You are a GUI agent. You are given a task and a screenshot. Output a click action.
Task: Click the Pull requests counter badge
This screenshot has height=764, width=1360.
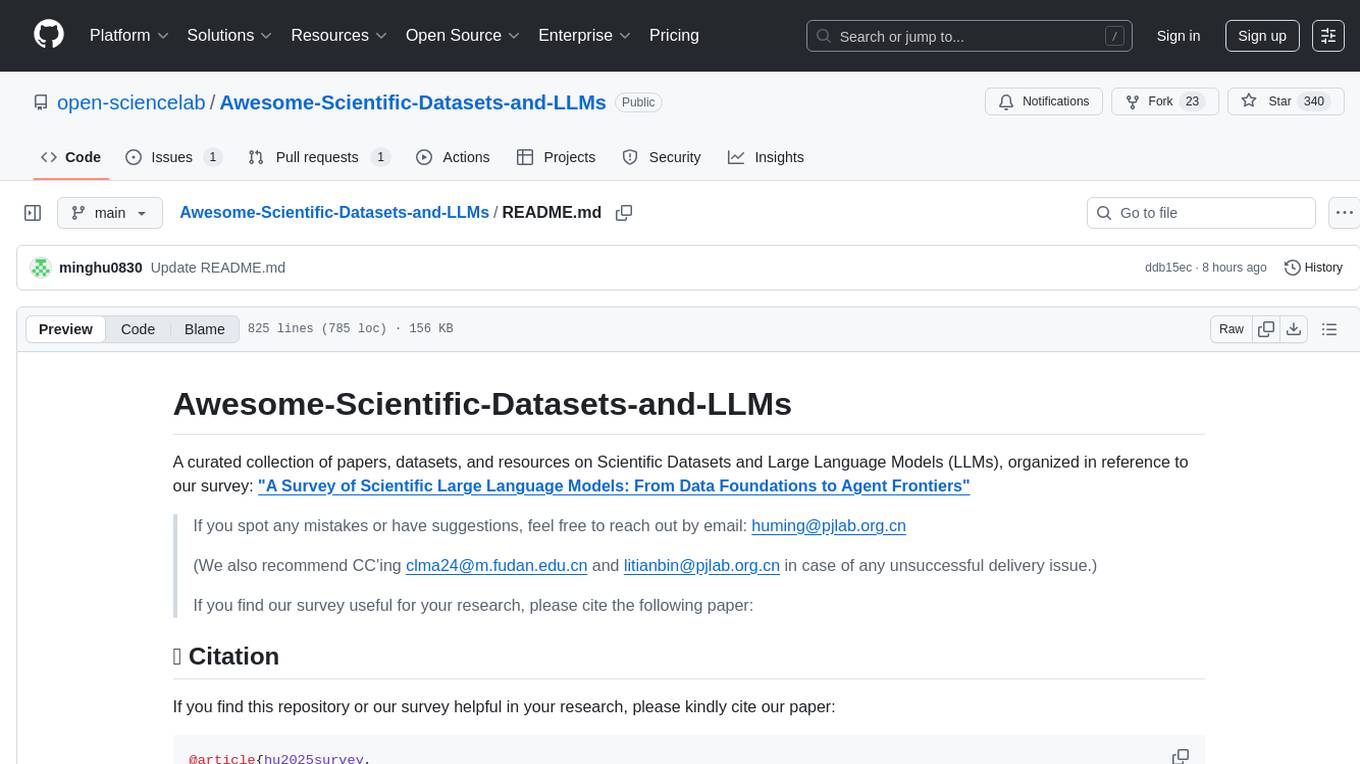pos(379,157)
